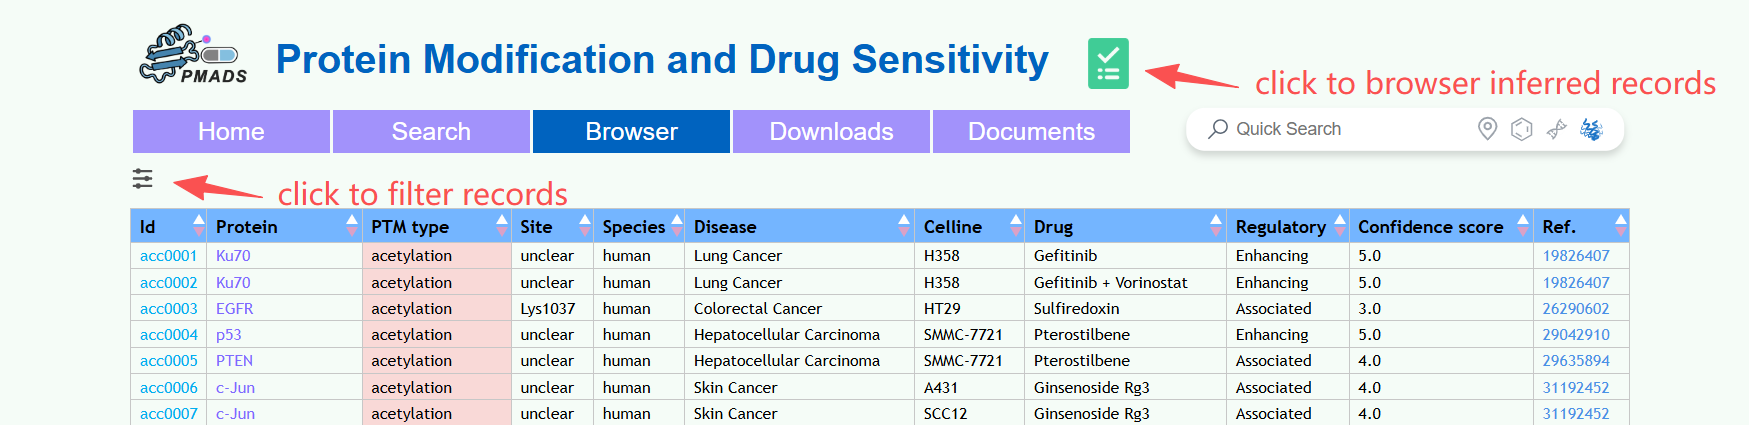Sort records by PTM type column
The width and height of the screenshot is (1749, 425).
[x=502, y=226]
